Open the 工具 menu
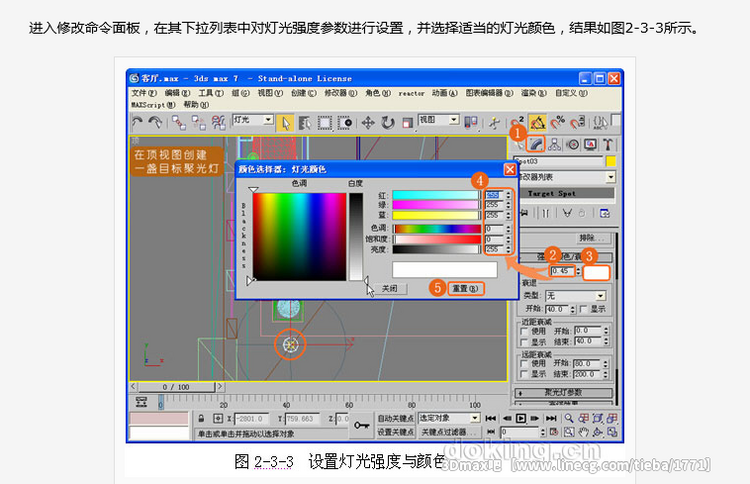This screenshot has height=484, width=750. coord(211,93)
